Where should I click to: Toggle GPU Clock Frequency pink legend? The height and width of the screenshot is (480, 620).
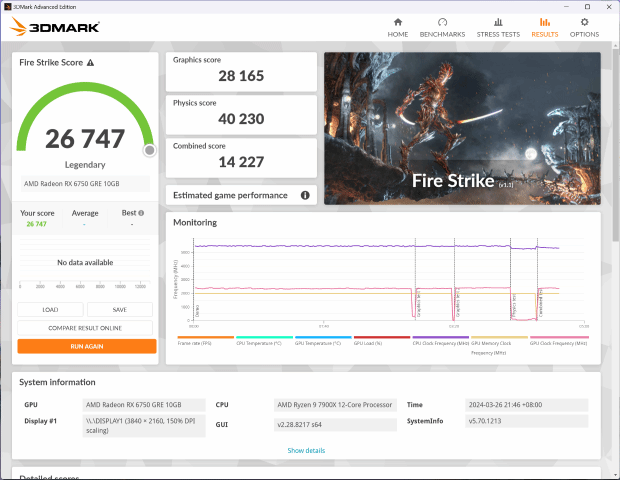(x=559, y=340)
